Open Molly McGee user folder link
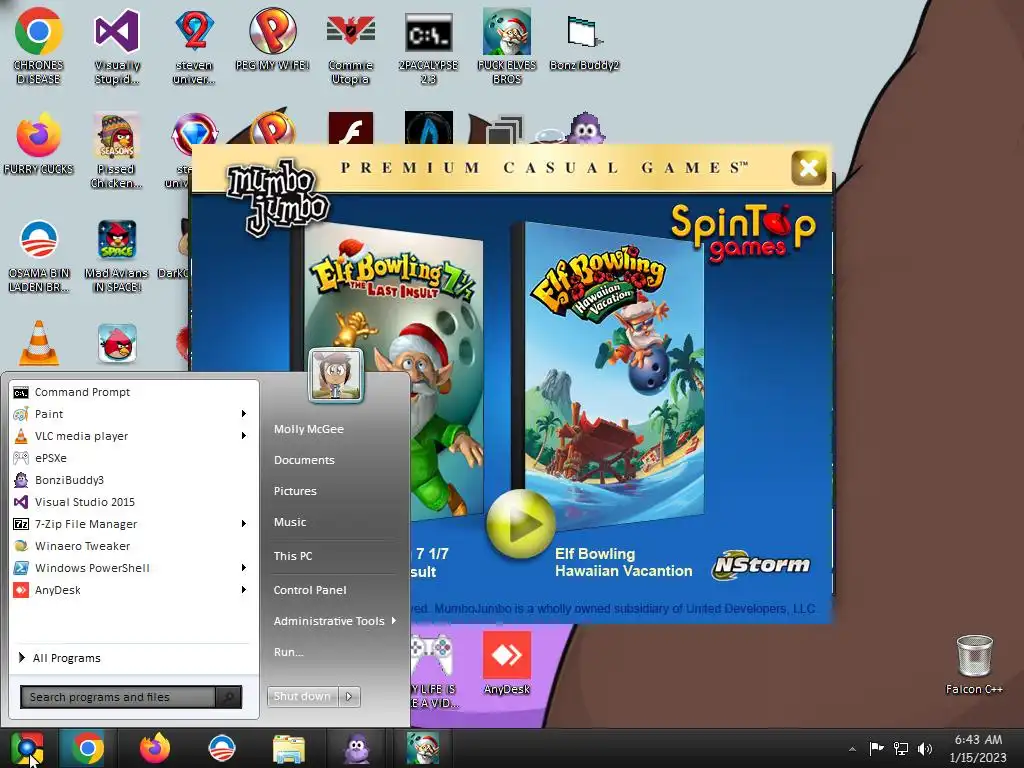 [x=309, y=429]
